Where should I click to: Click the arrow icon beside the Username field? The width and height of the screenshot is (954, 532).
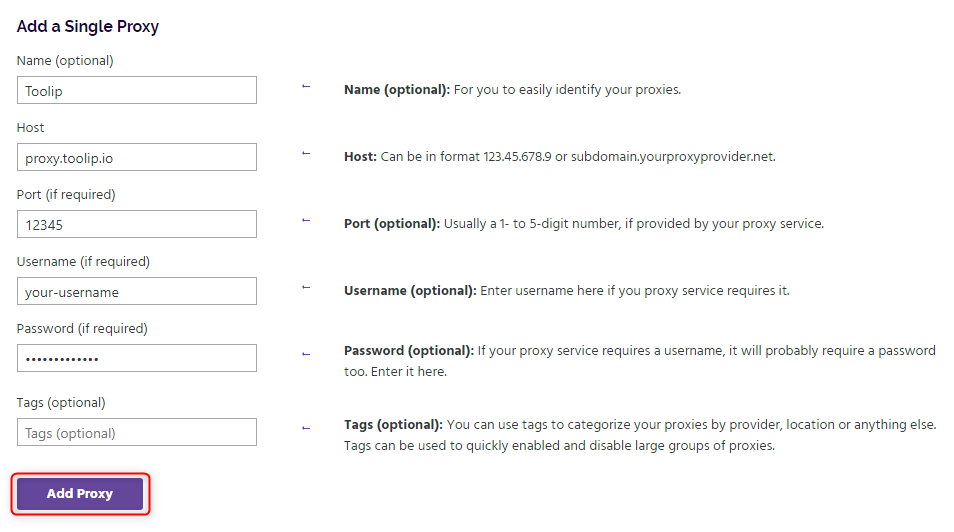tap(306, 288)
